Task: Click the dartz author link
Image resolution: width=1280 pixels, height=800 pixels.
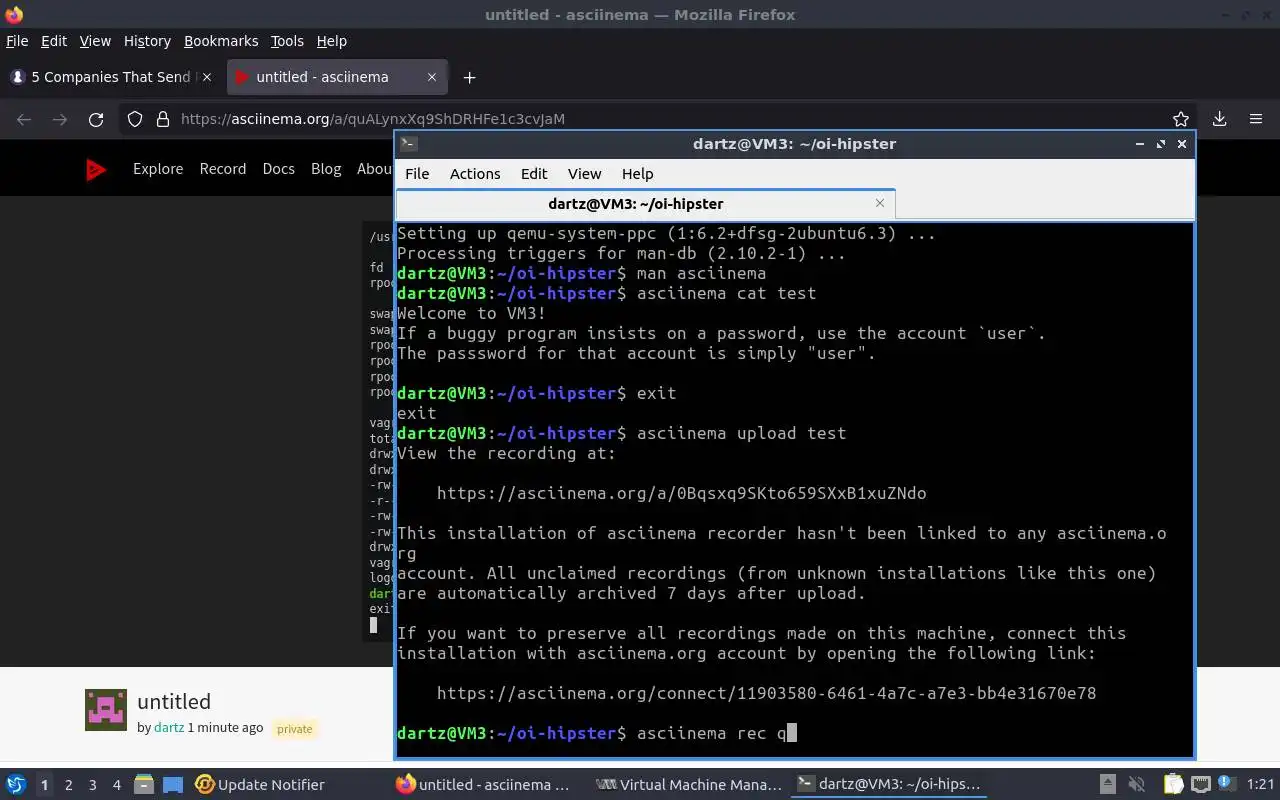Action: (169, 728)
